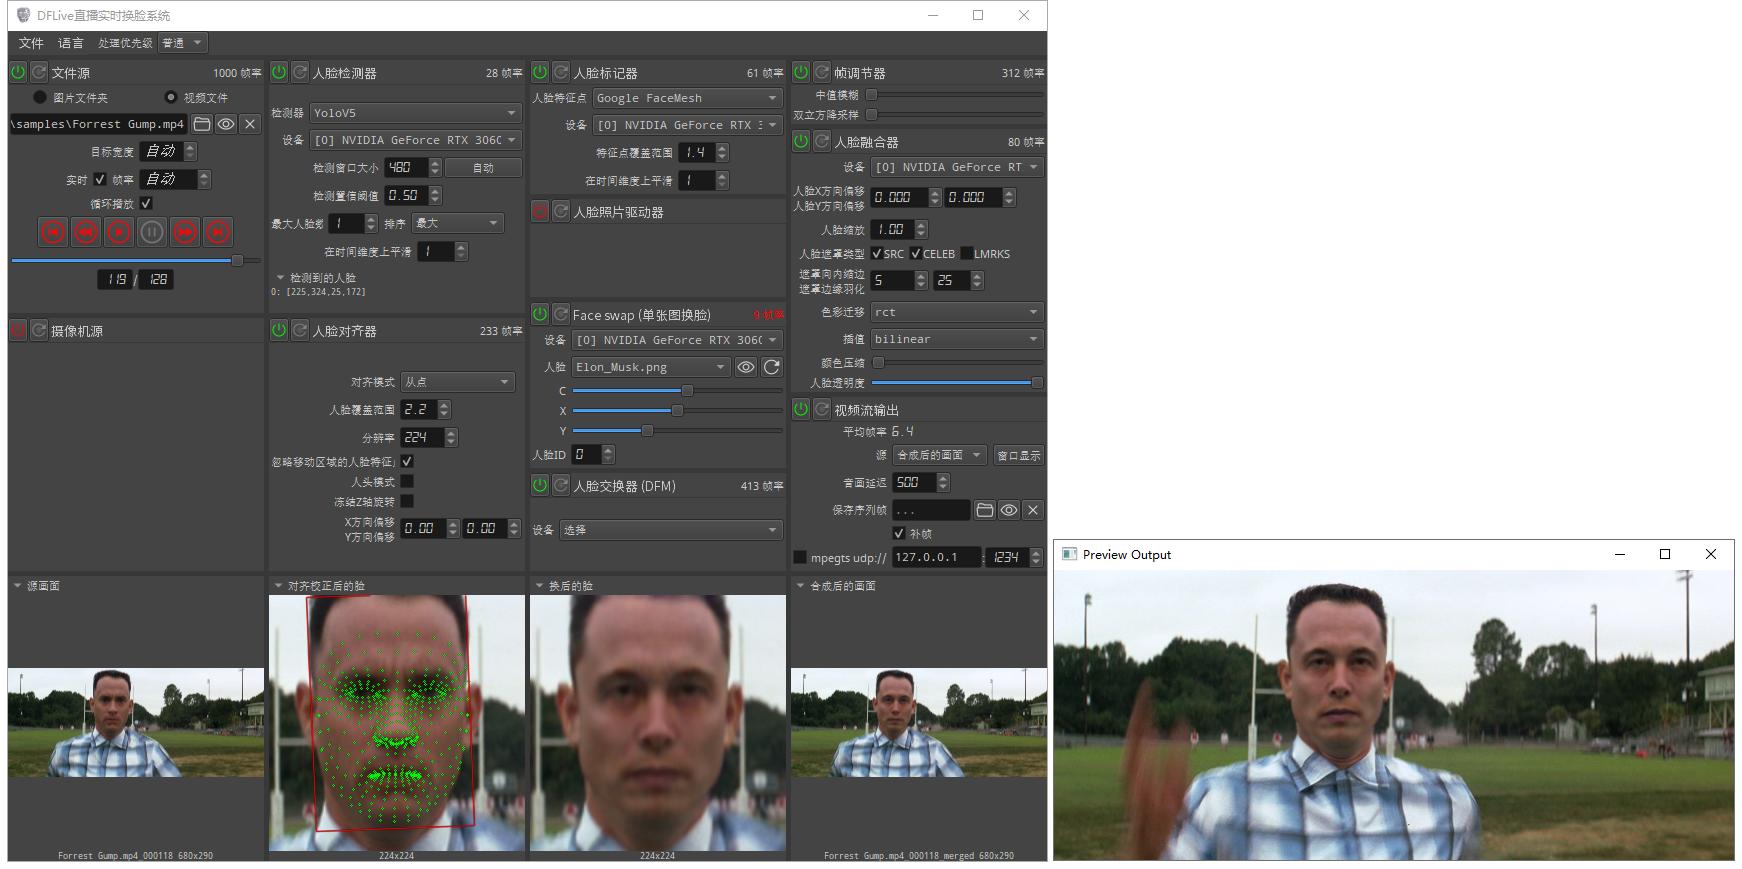The height and width of the screenshot is (869, 1742).
Task: Toggle power button of Face swap module
Action: coord(540,314)
